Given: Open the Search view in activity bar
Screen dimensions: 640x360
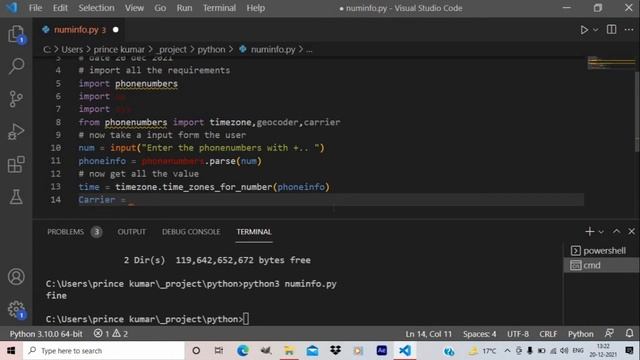Looking at the screenshot, I should pos(16,66).
